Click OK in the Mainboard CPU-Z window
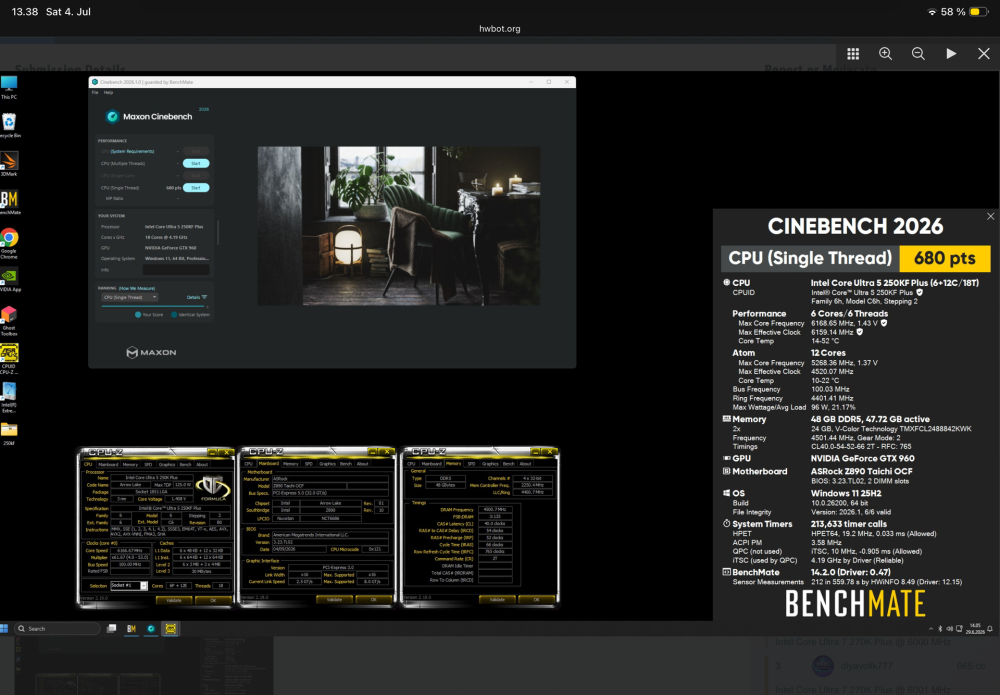1000x695 pixels. pyautogui.click(x=374, y=599)
